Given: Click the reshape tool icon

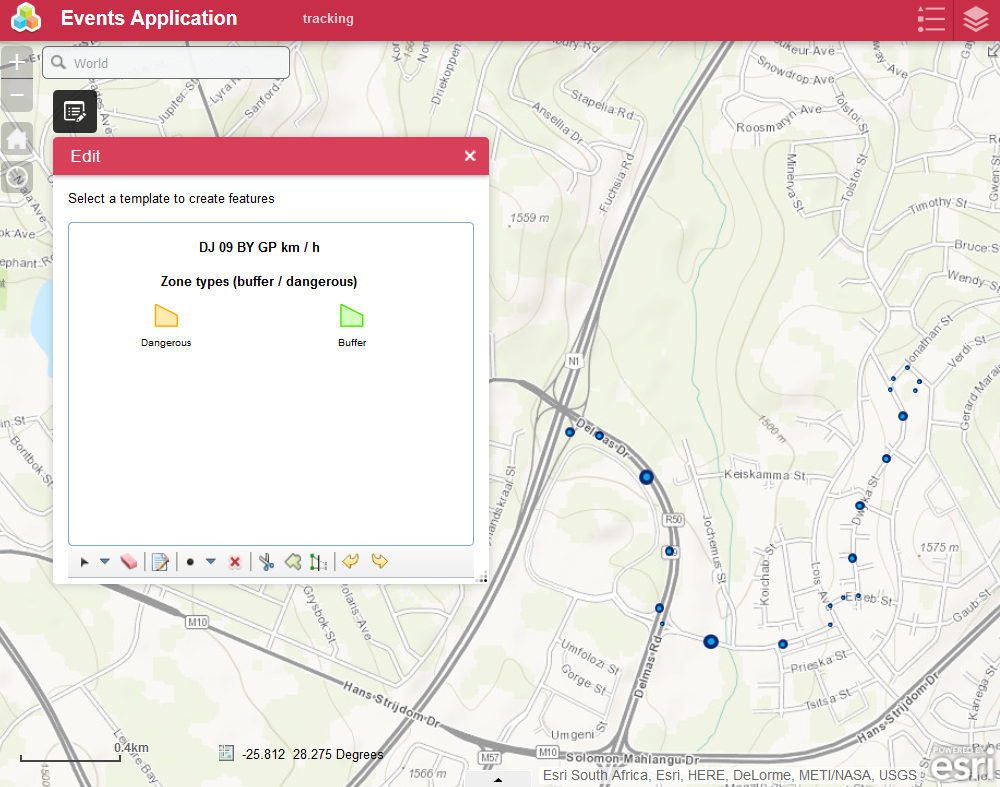Looking at the screenshot, I should pyautogui.click(x=293, y=562).
